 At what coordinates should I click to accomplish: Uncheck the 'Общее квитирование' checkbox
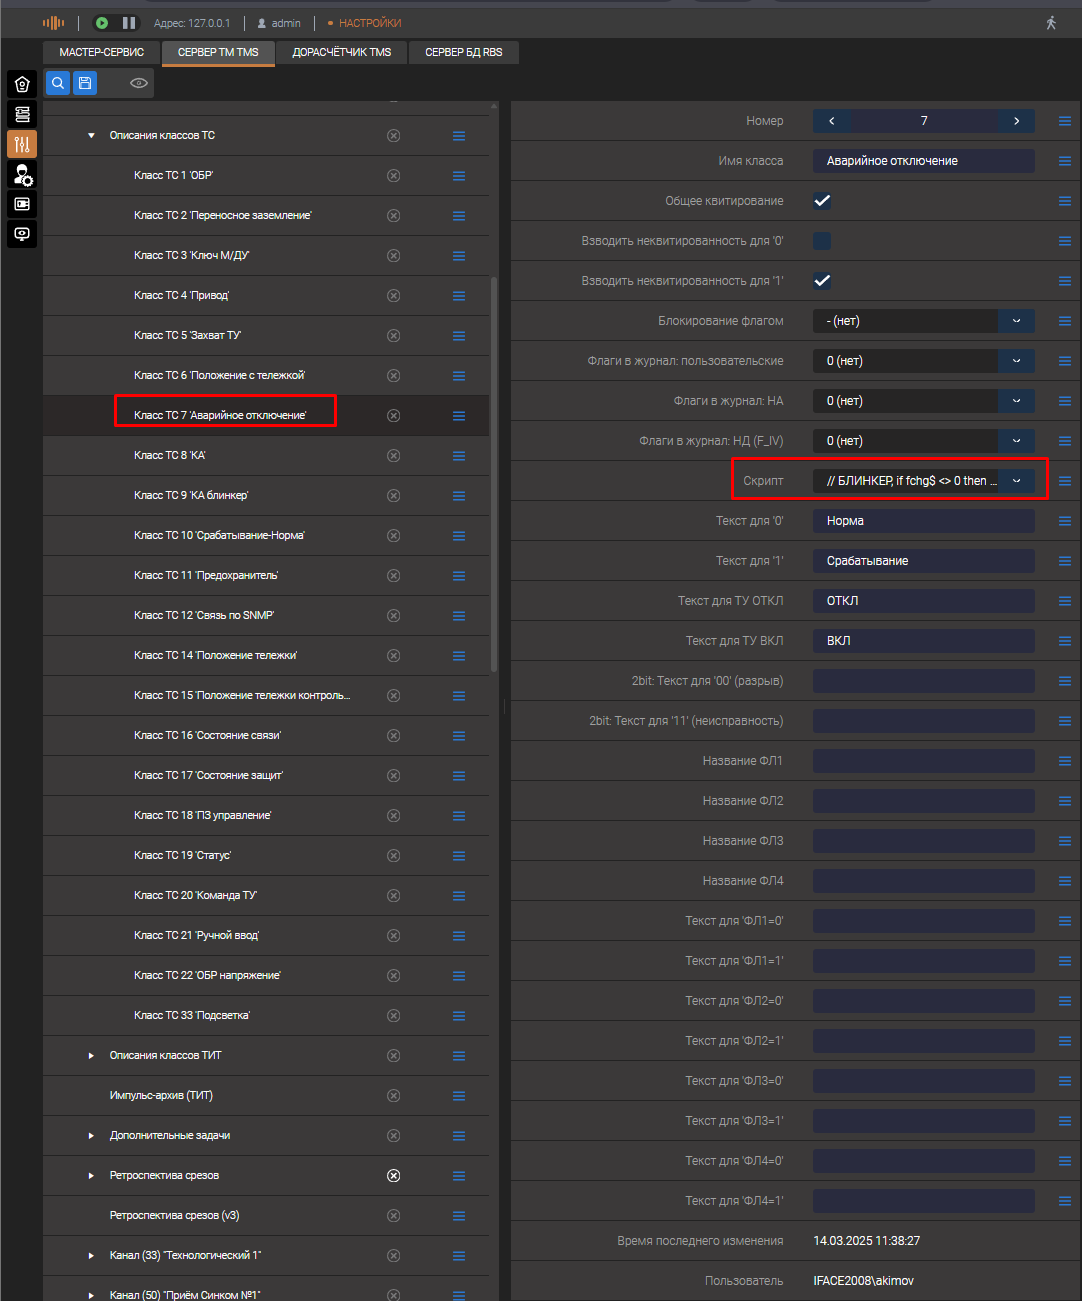[822, 201]
